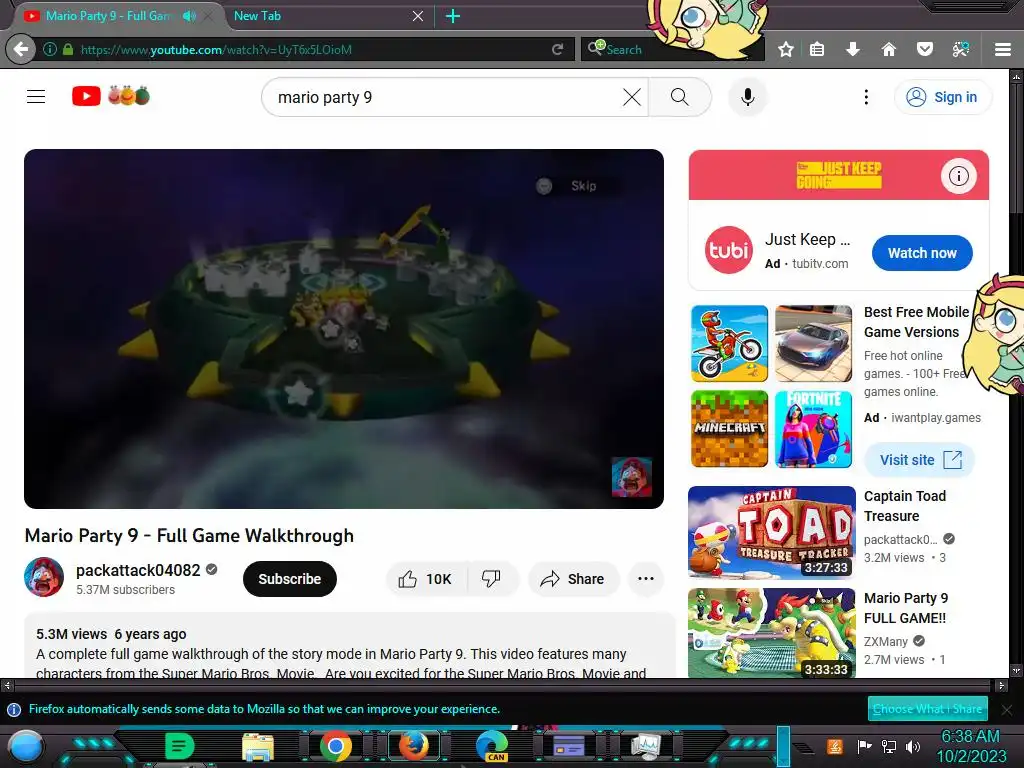This screenshot has height=768, width=1024.
Task: Open Firefox downloads arrow icon
Action: tap(852, 49)
